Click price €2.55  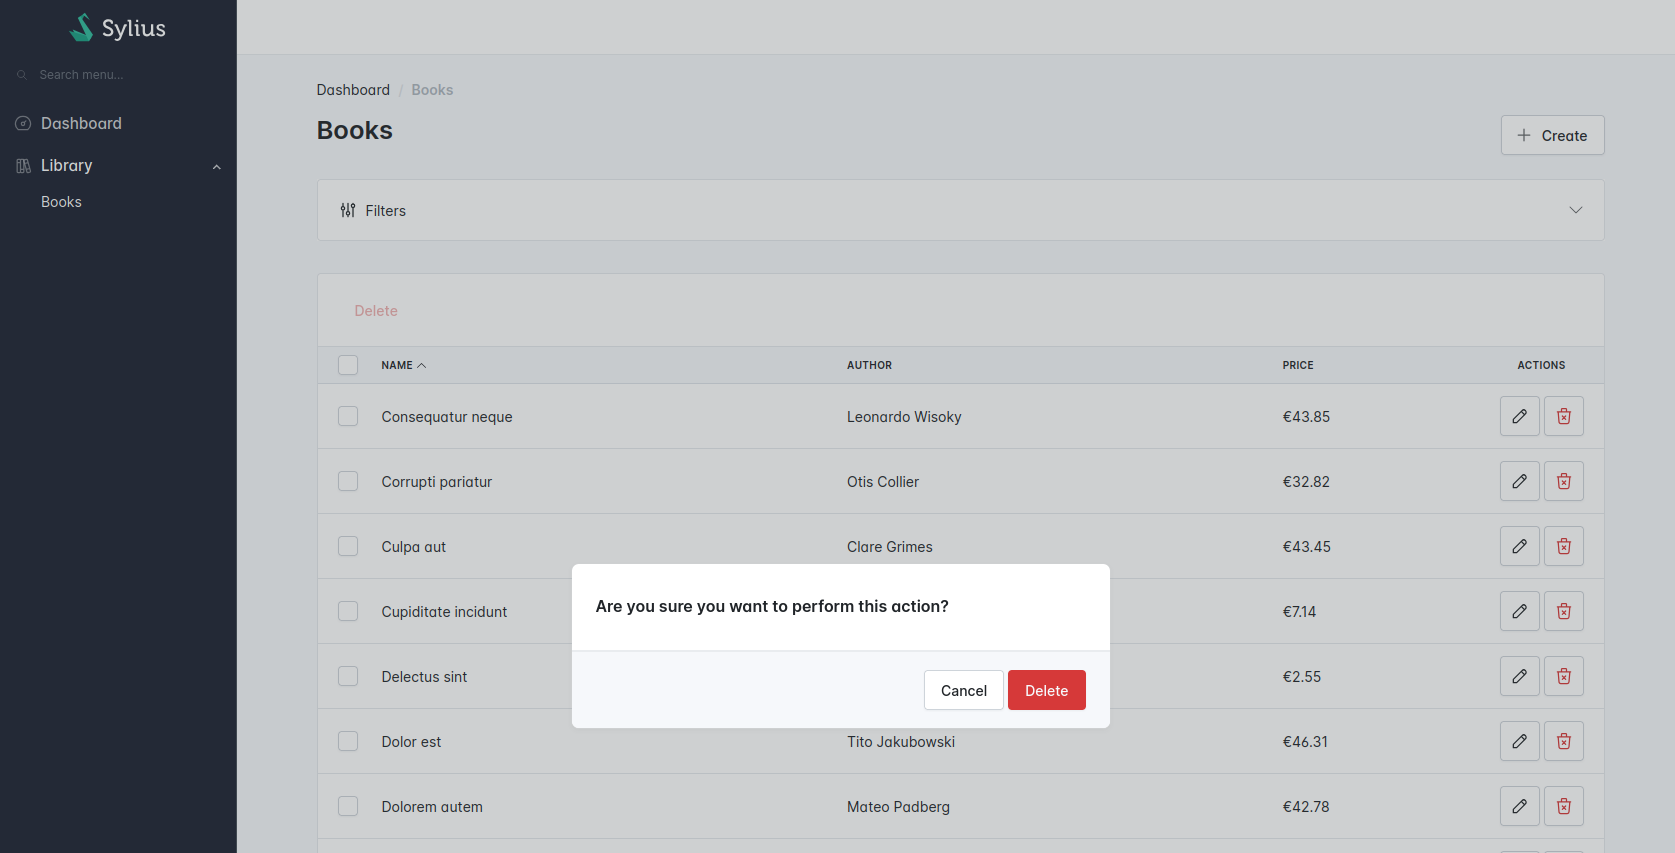click(x=1302, y=677)
